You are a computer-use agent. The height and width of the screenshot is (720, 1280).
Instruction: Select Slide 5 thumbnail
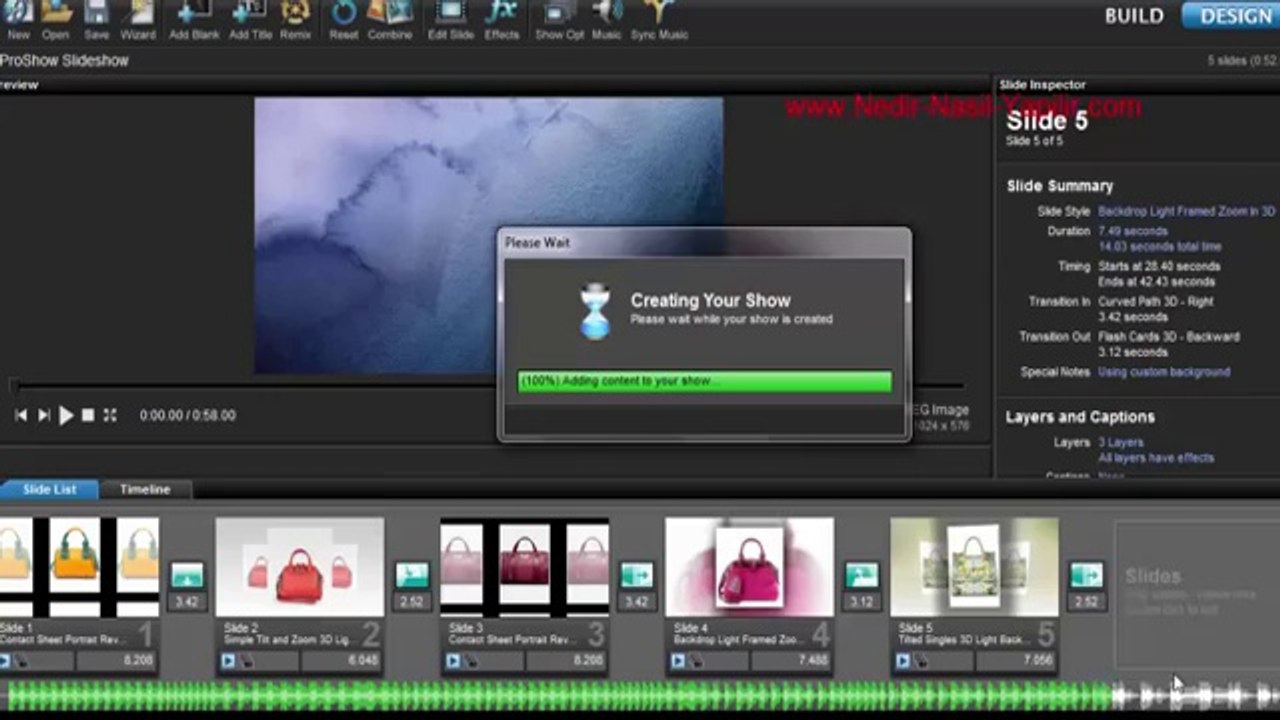click(974, 566)
